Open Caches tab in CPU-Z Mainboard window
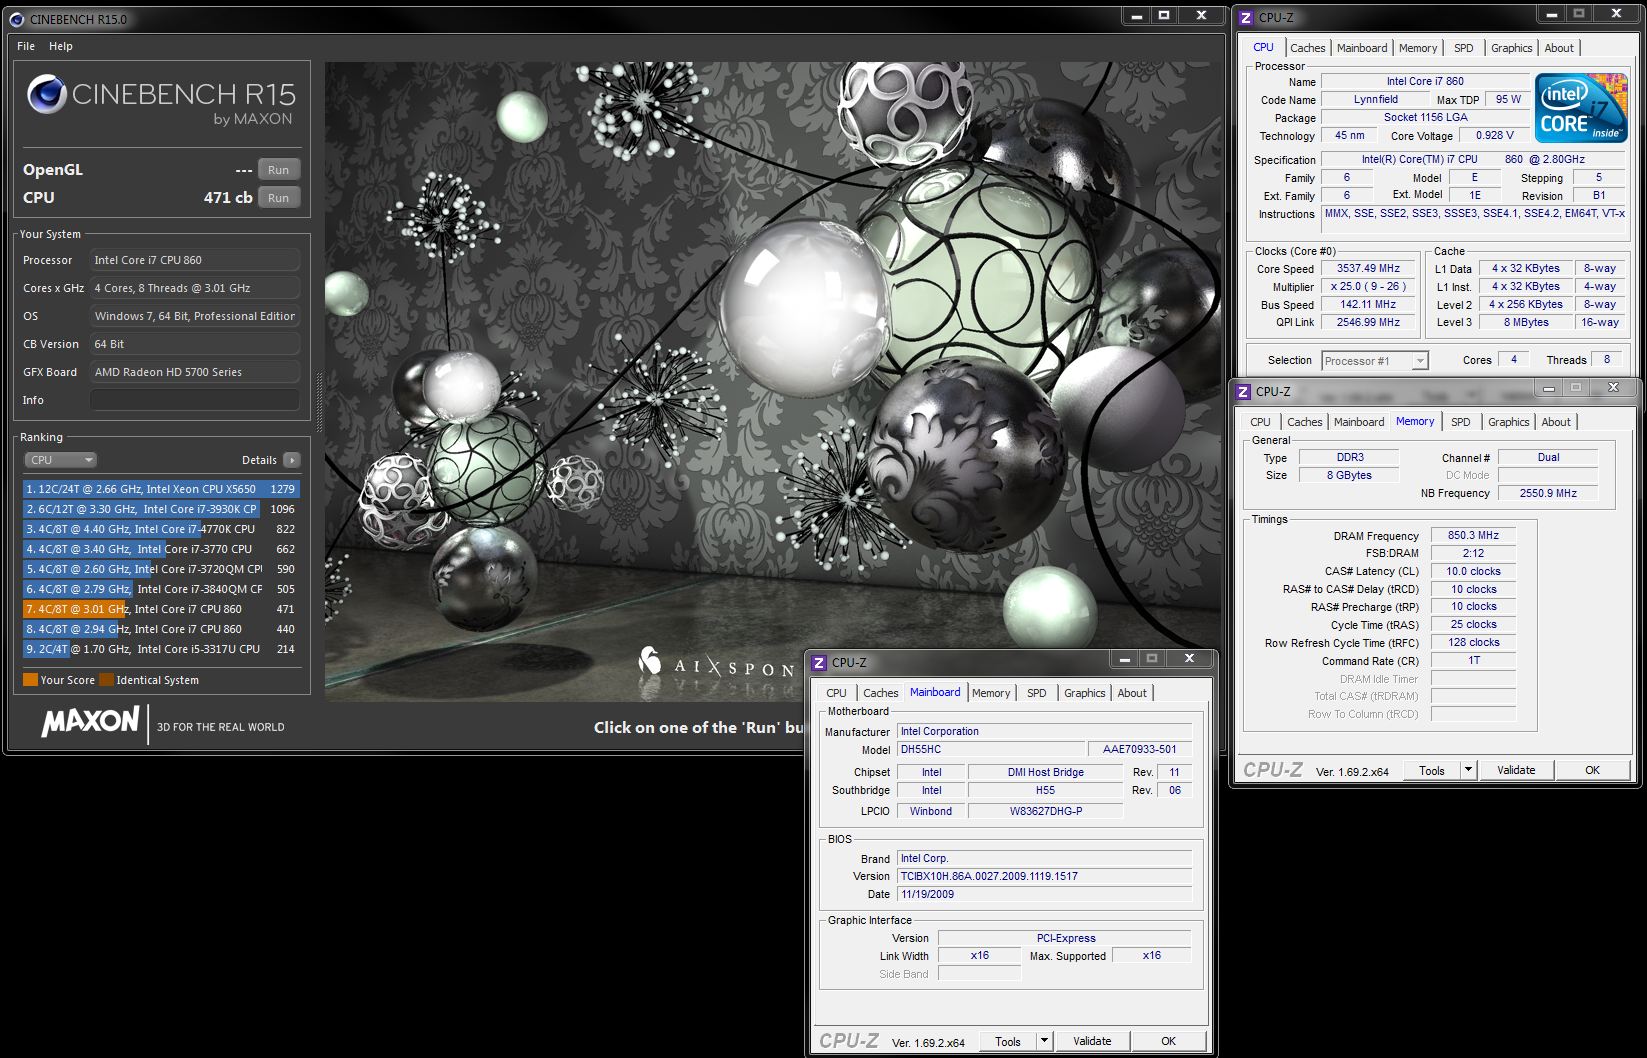 tap(880, 693)
